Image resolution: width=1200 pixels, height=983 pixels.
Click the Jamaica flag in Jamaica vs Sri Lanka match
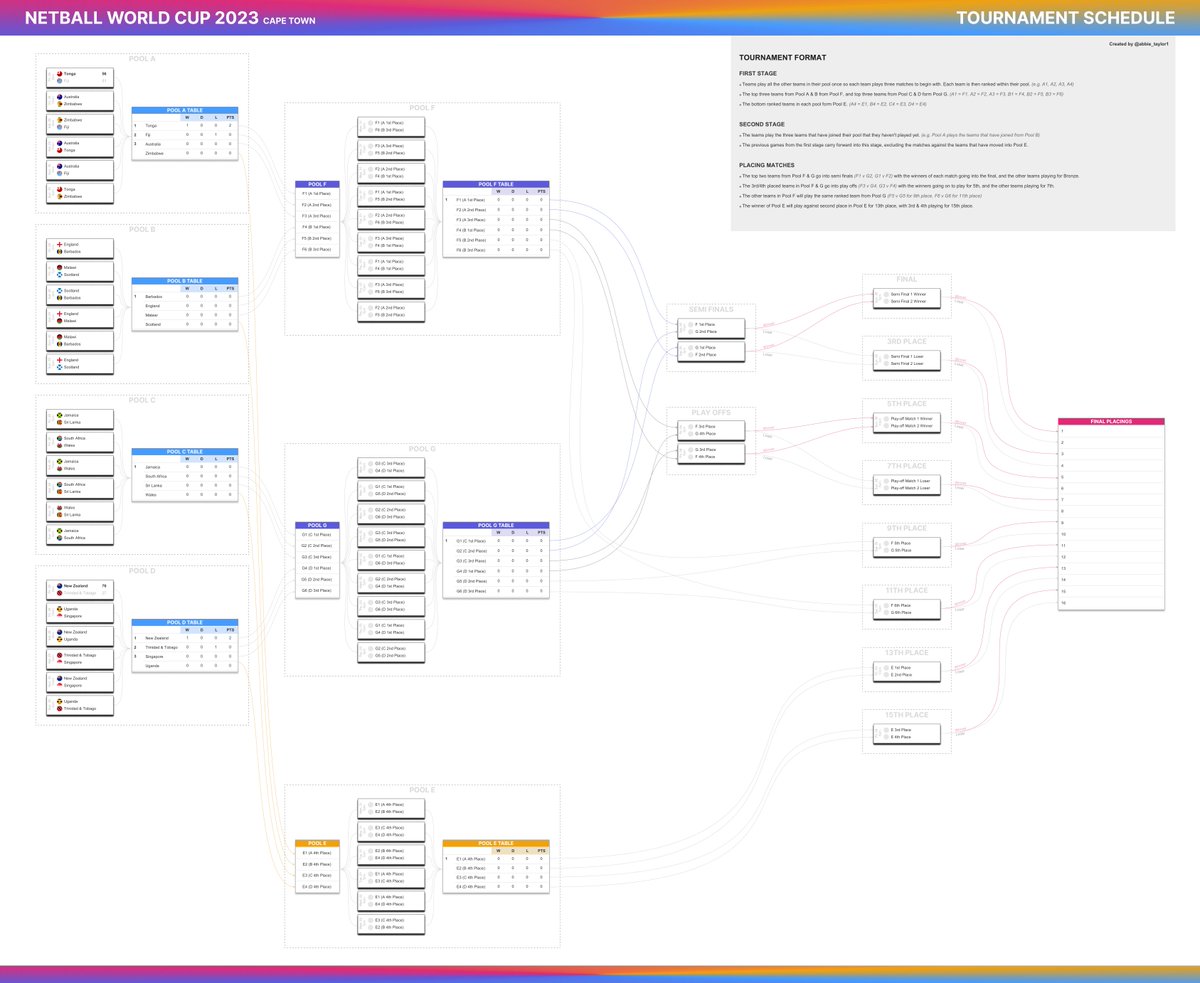60,414
